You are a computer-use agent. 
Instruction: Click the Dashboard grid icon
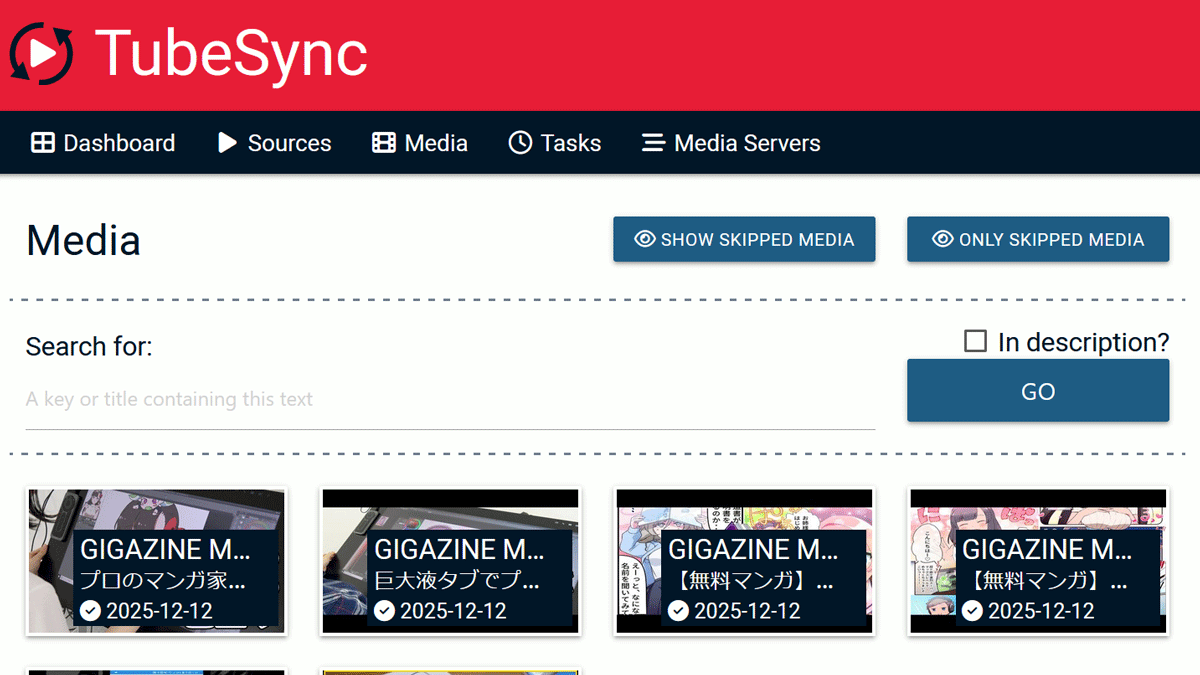click(43, 143)
